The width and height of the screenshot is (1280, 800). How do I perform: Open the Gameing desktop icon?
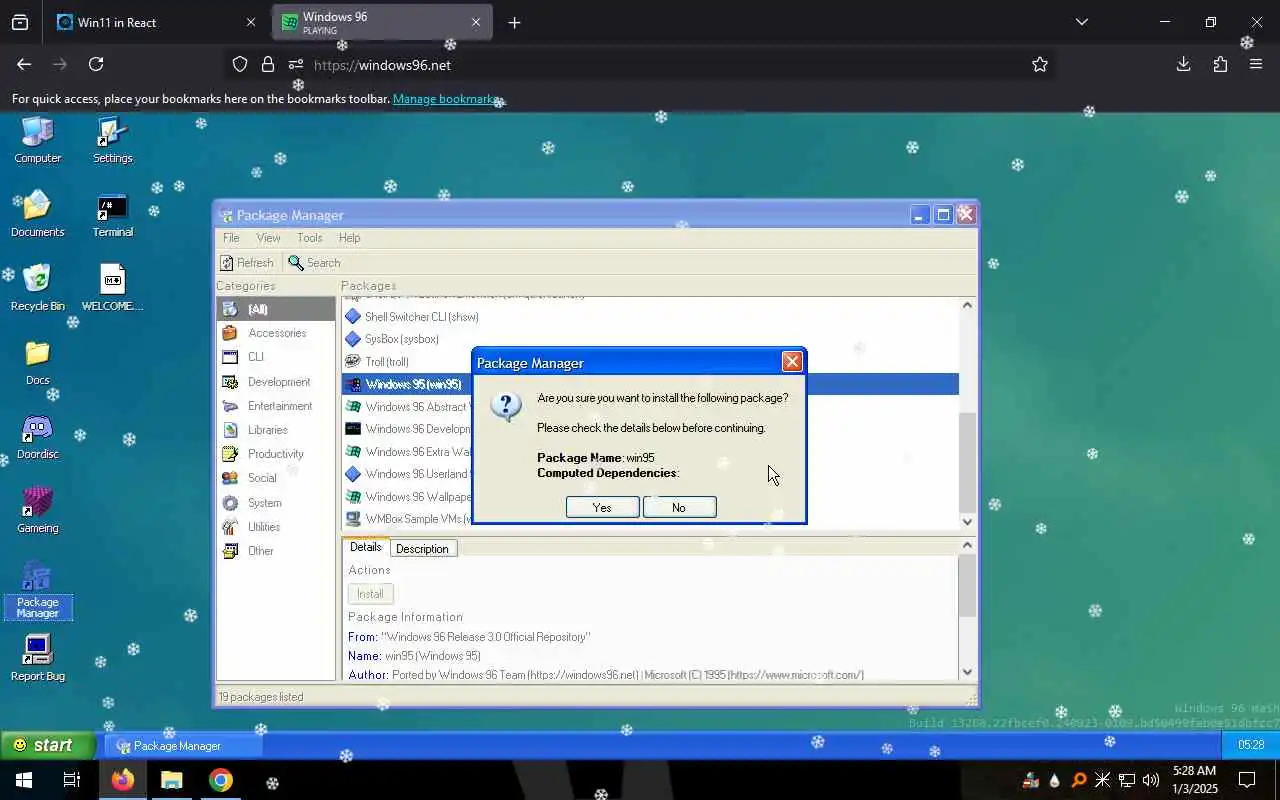tap(38, 510)
